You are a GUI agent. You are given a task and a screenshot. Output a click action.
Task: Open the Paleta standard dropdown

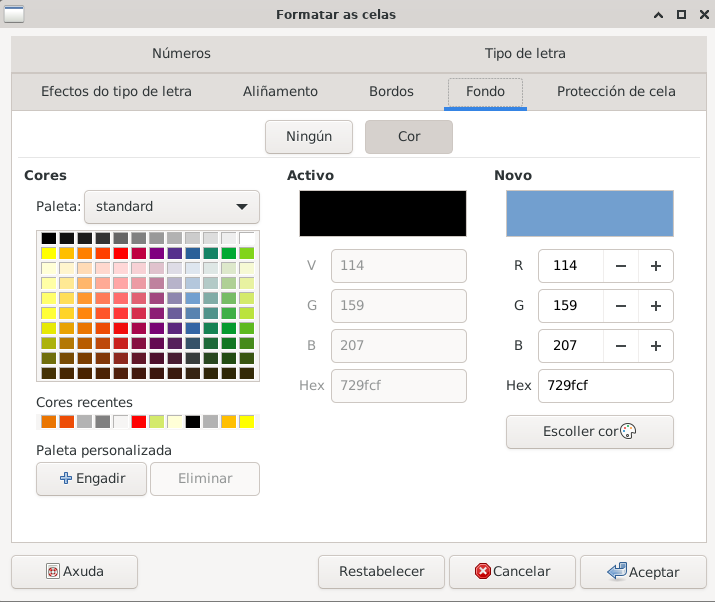click(x=171, y=207)
